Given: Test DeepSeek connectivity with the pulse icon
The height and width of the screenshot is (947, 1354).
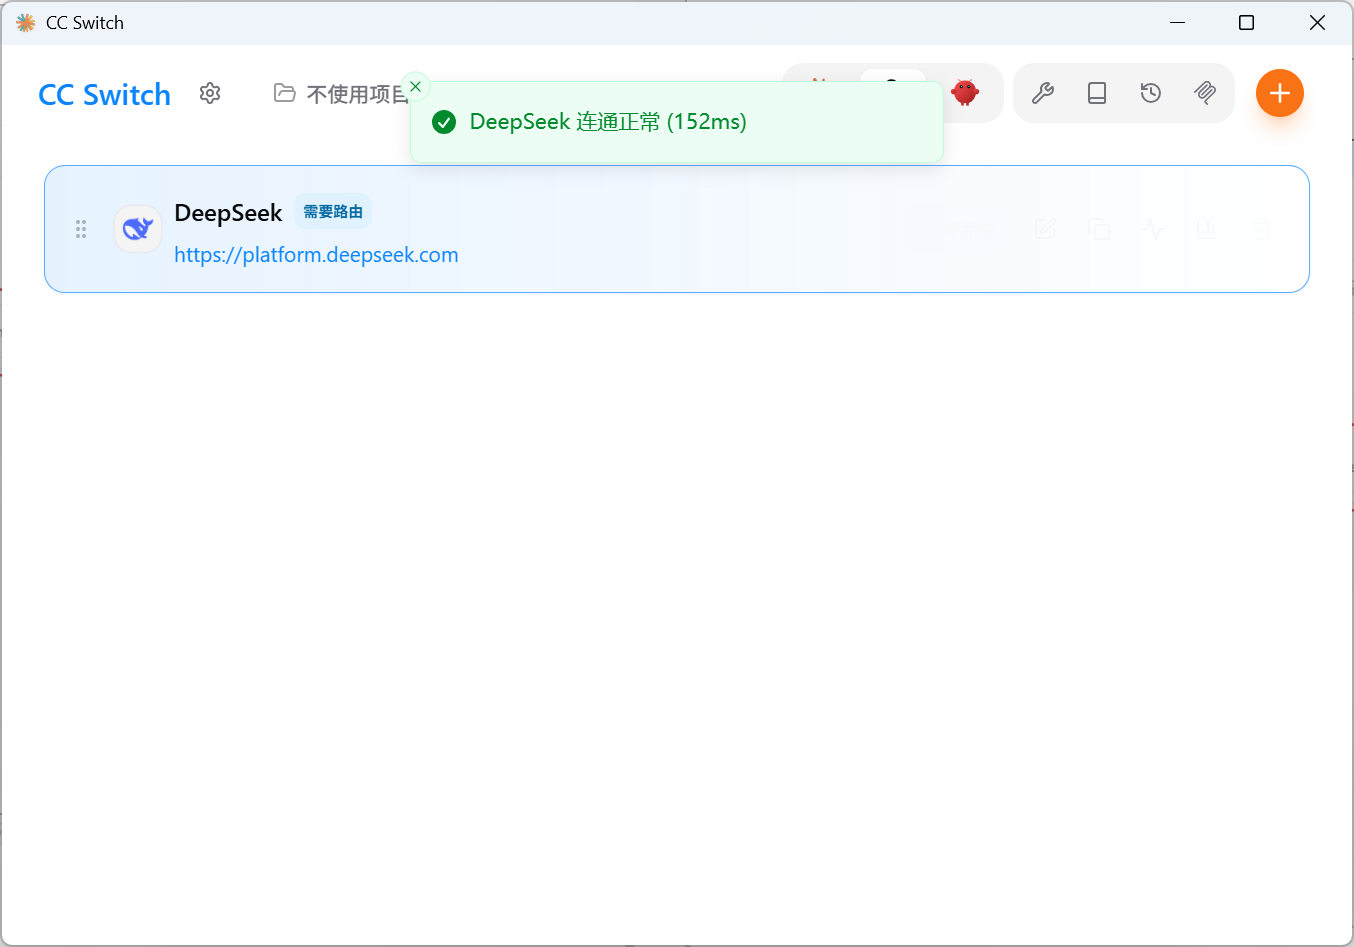Looking at the screenshot, I should pos(1153,230).
